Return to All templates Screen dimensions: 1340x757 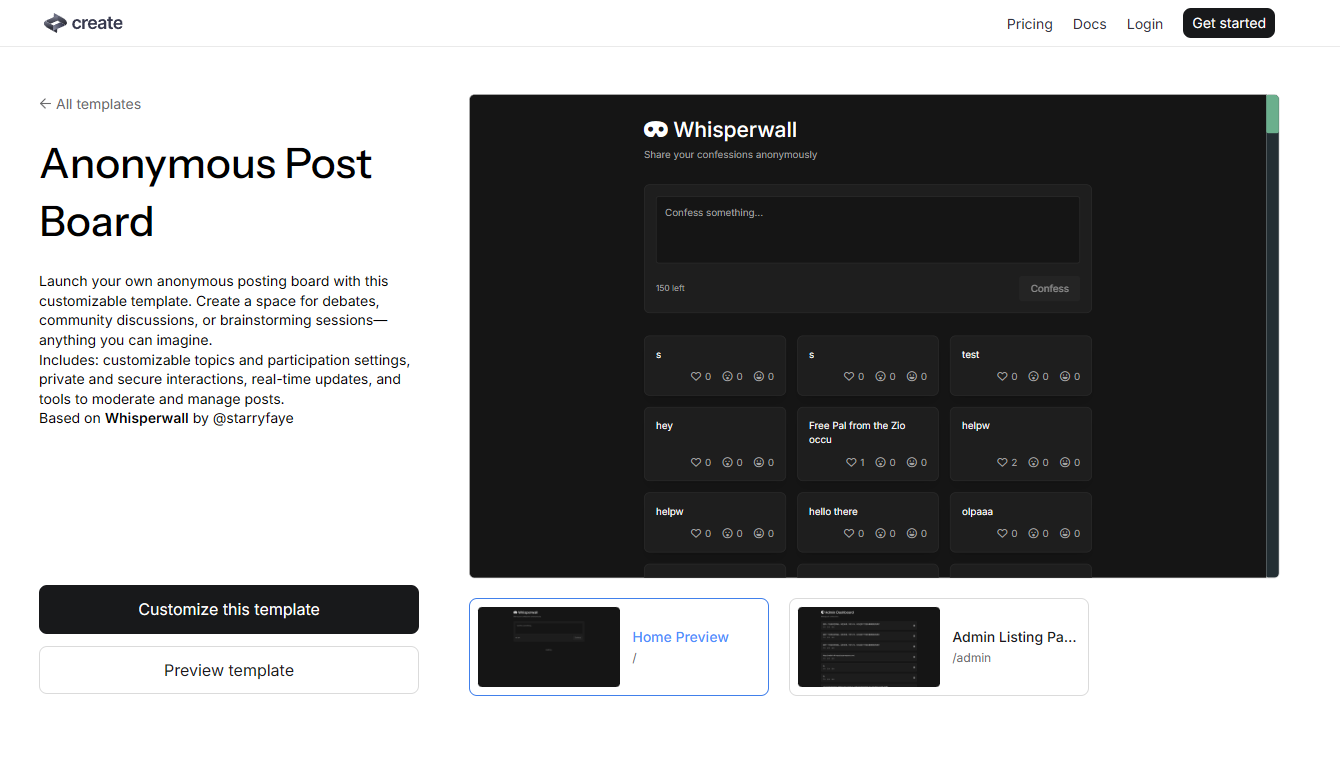pos(90,104)
